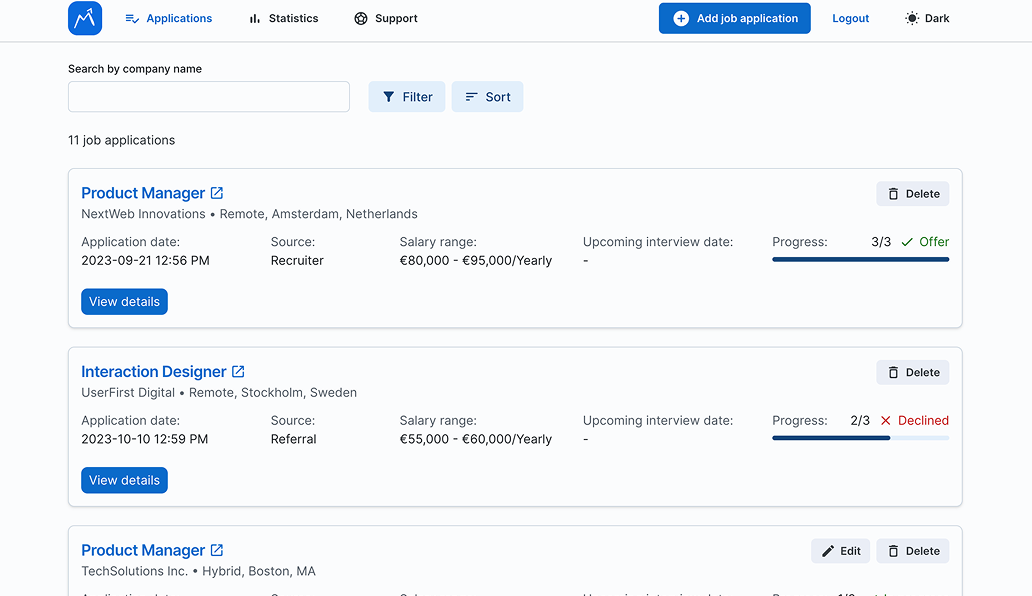Edit the TechSolutions Inc. application
This screenshot has width=1032, height=596.
click(x=840, y=551)
